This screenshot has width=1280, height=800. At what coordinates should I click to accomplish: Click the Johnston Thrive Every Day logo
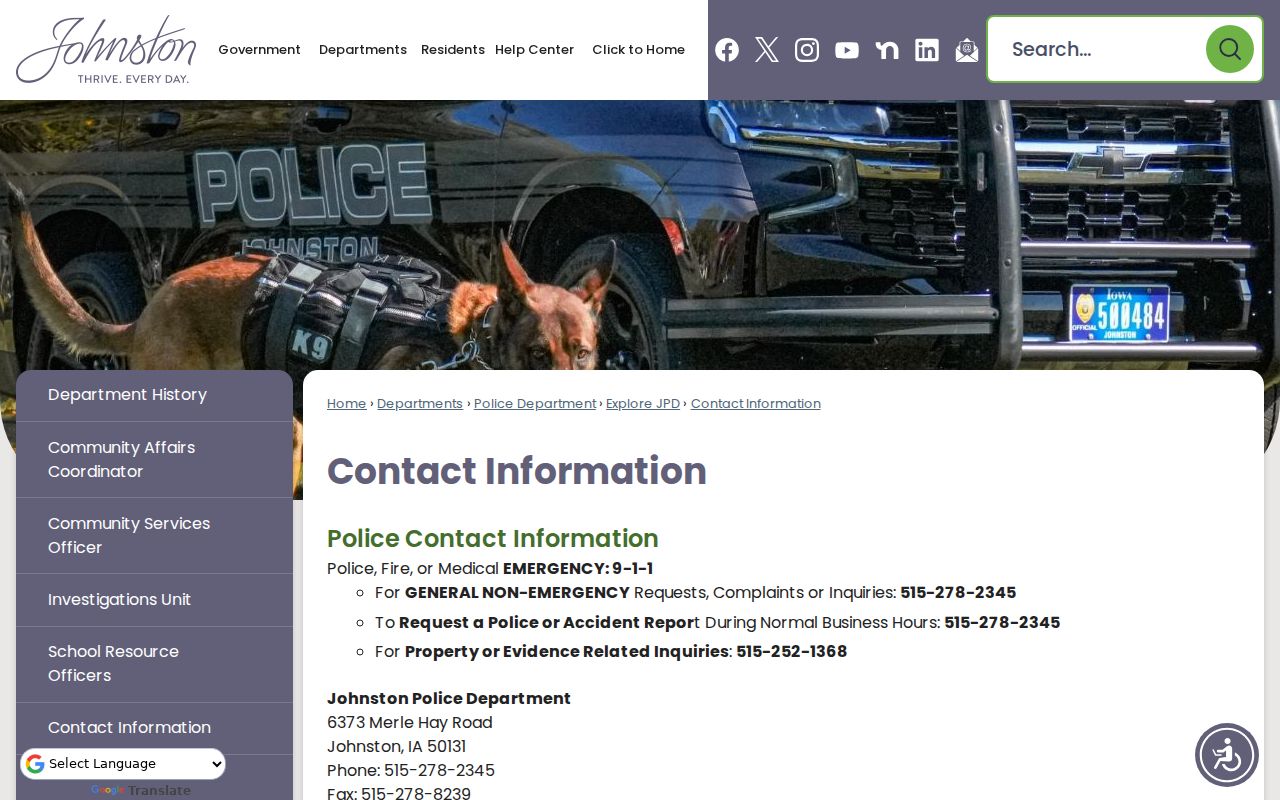click(106, 50)
